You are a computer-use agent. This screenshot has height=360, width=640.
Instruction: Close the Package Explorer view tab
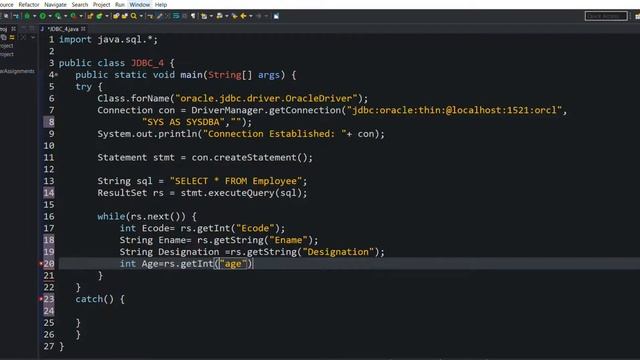pyautogui.click(x=13, y=29)
